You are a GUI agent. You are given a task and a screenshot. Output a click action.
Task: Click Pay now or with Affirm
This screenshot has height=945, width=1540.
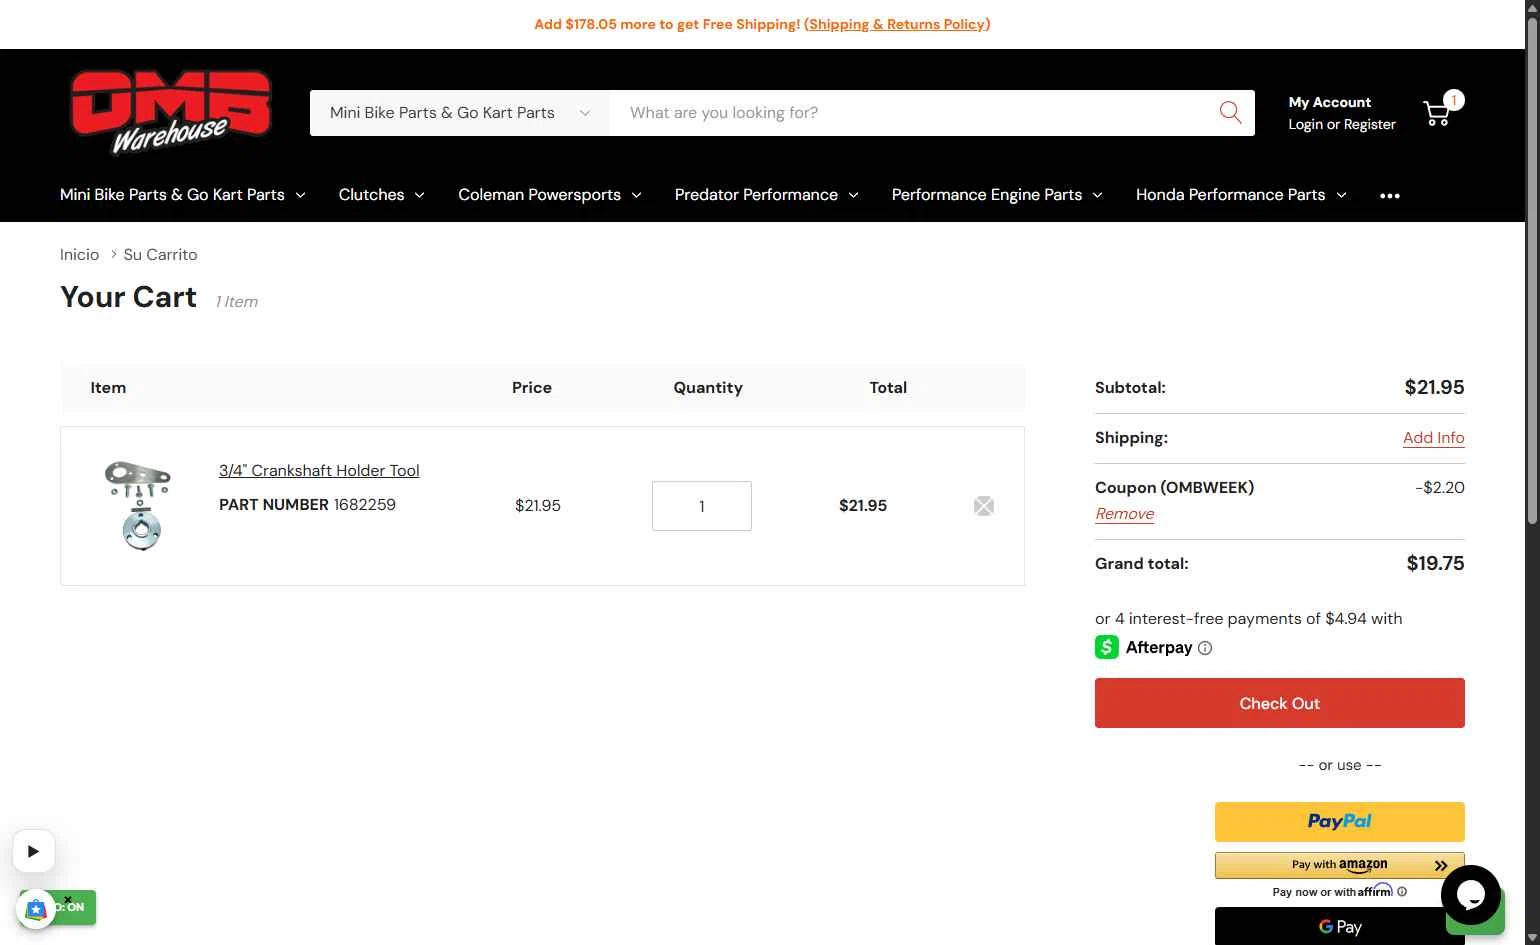click(1332, 892)
